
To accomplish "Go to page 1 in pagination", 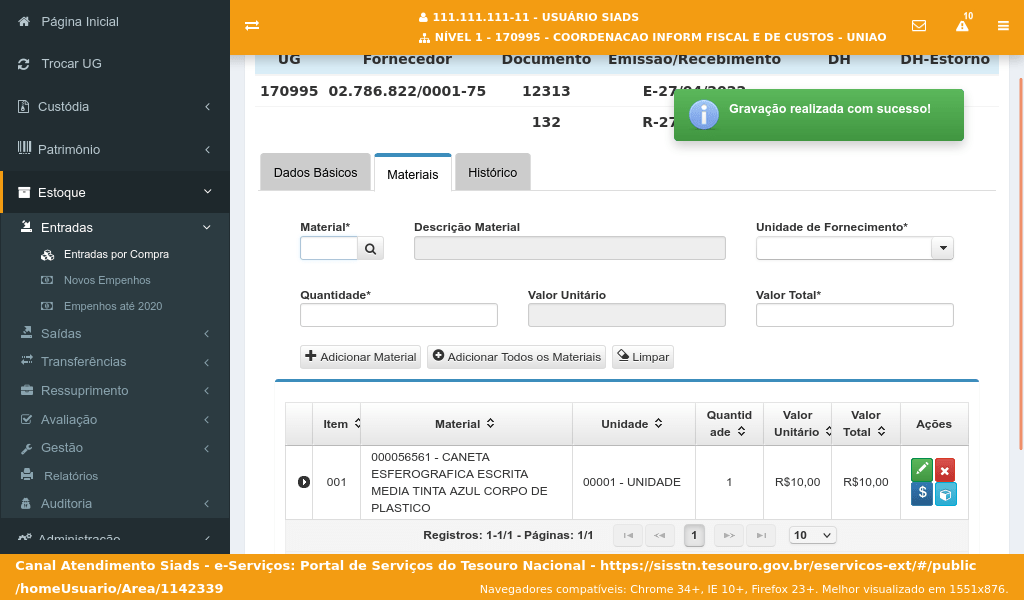I will coord(694,535).
